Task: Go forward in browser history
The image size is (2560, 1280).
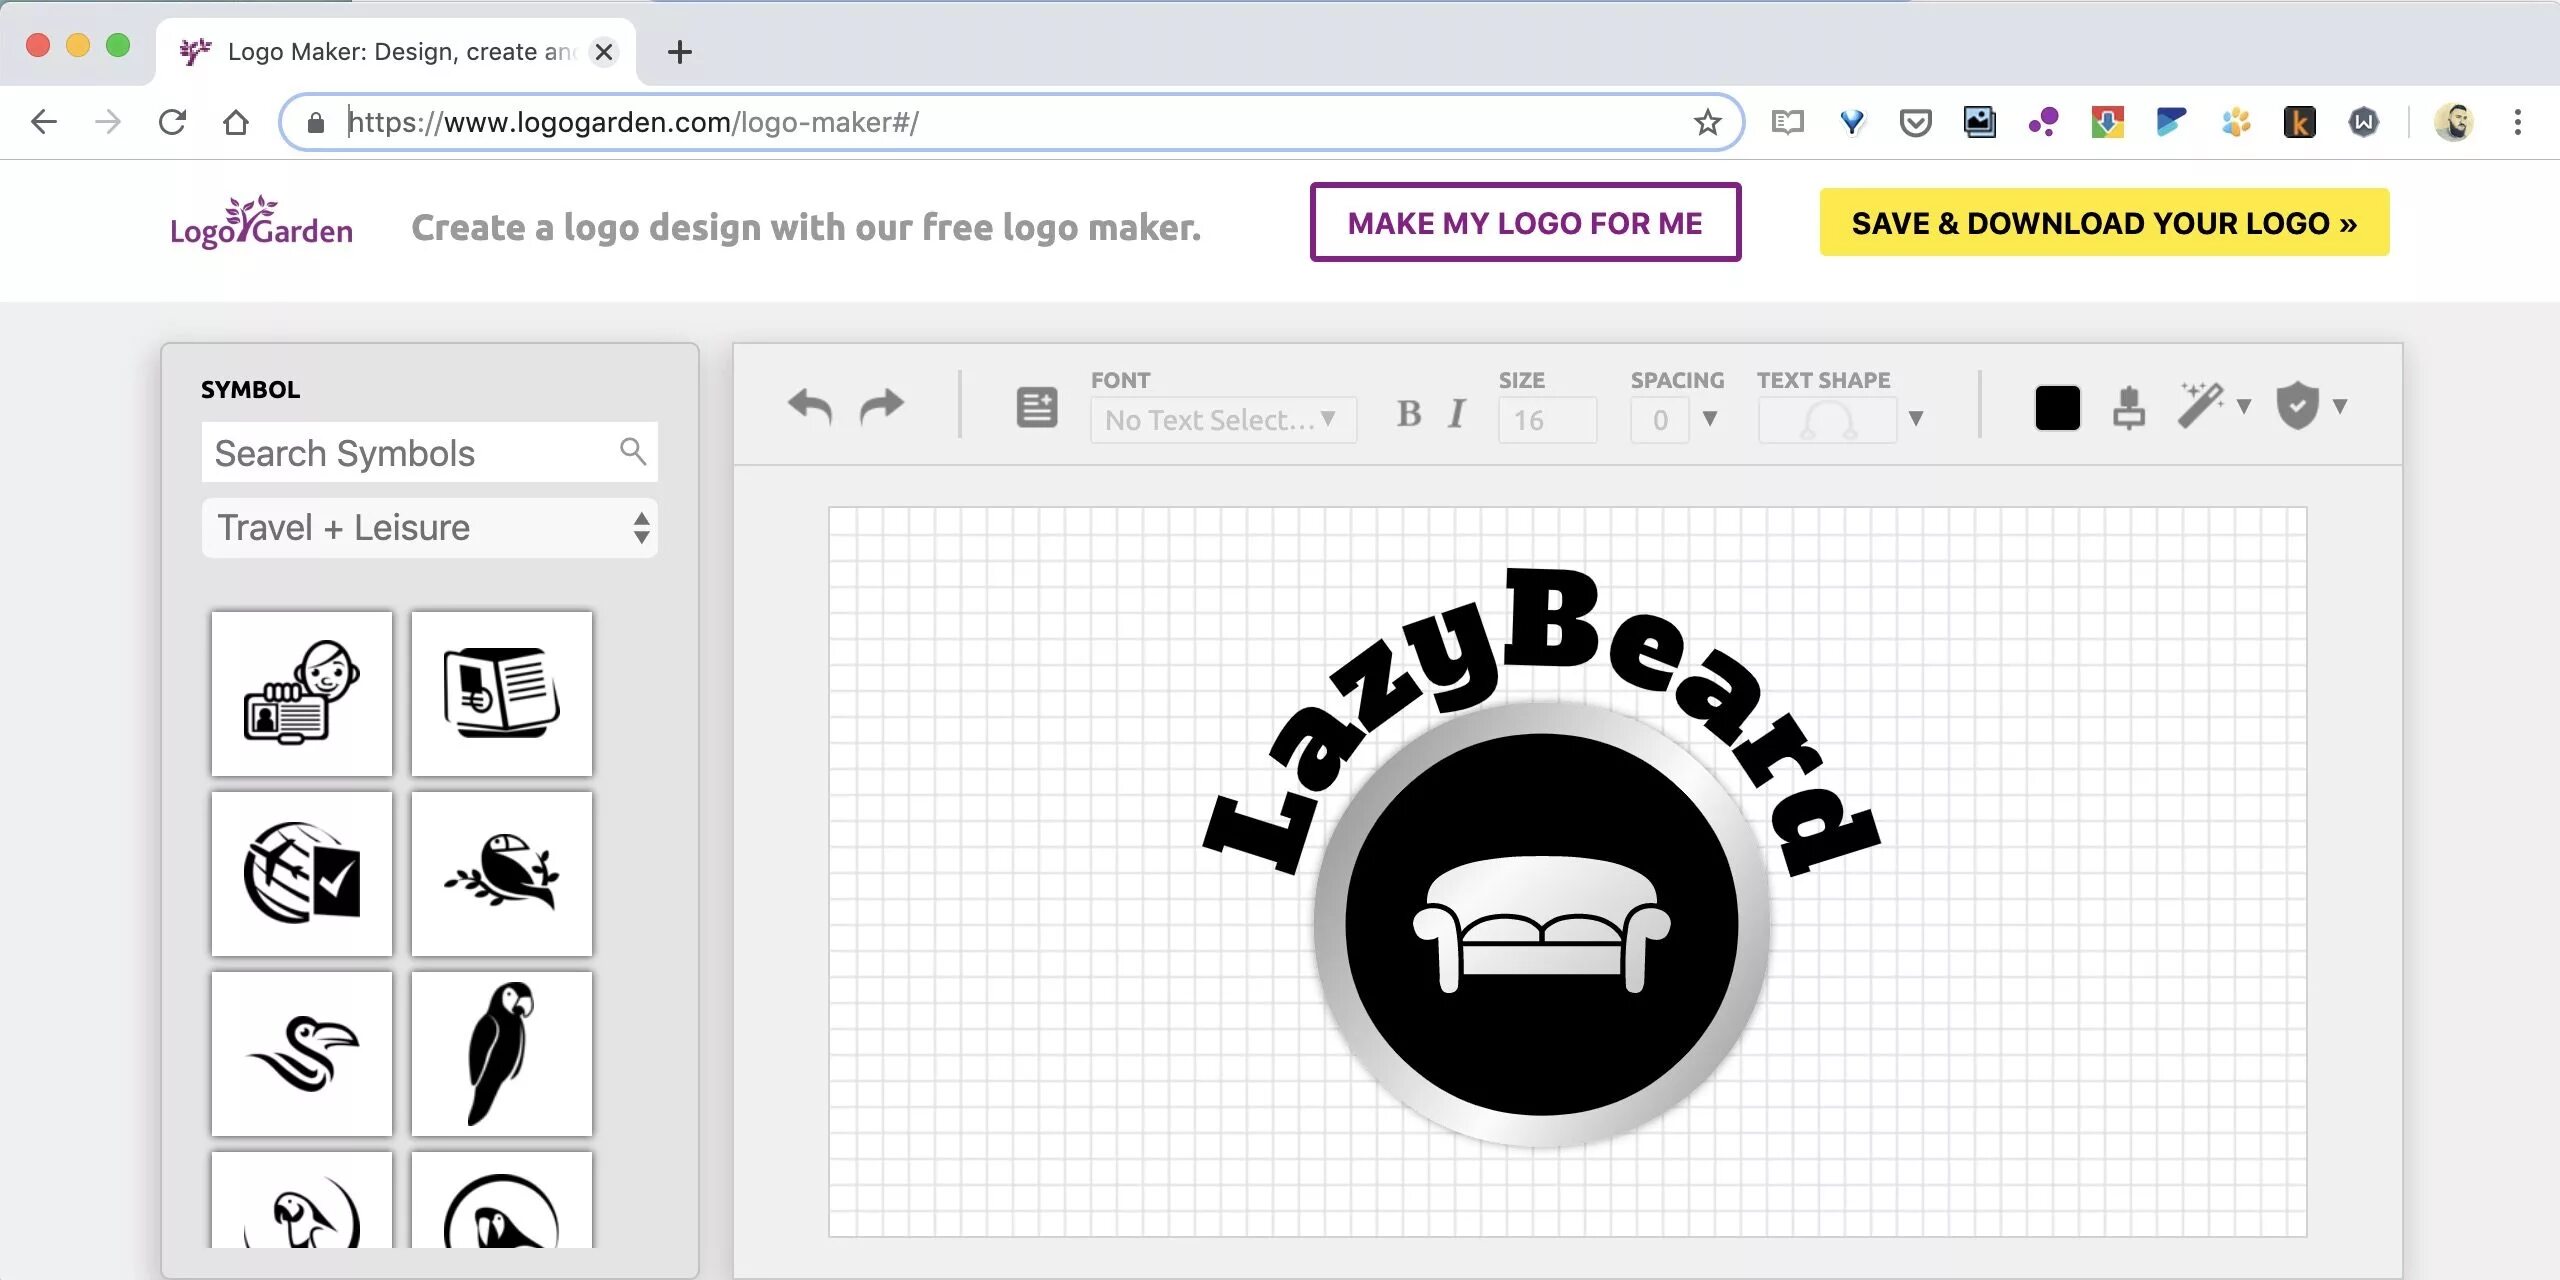Action: point(108,122)
